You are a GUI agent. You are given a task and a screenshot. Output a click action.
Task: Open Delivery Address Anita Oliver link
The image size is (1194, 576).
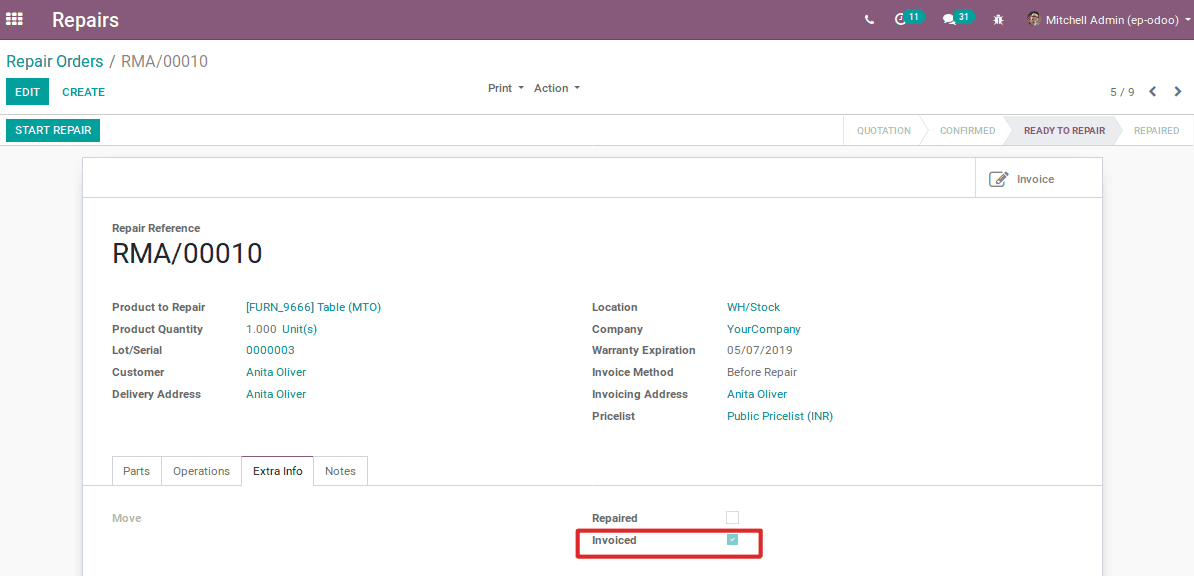[276, 395]
